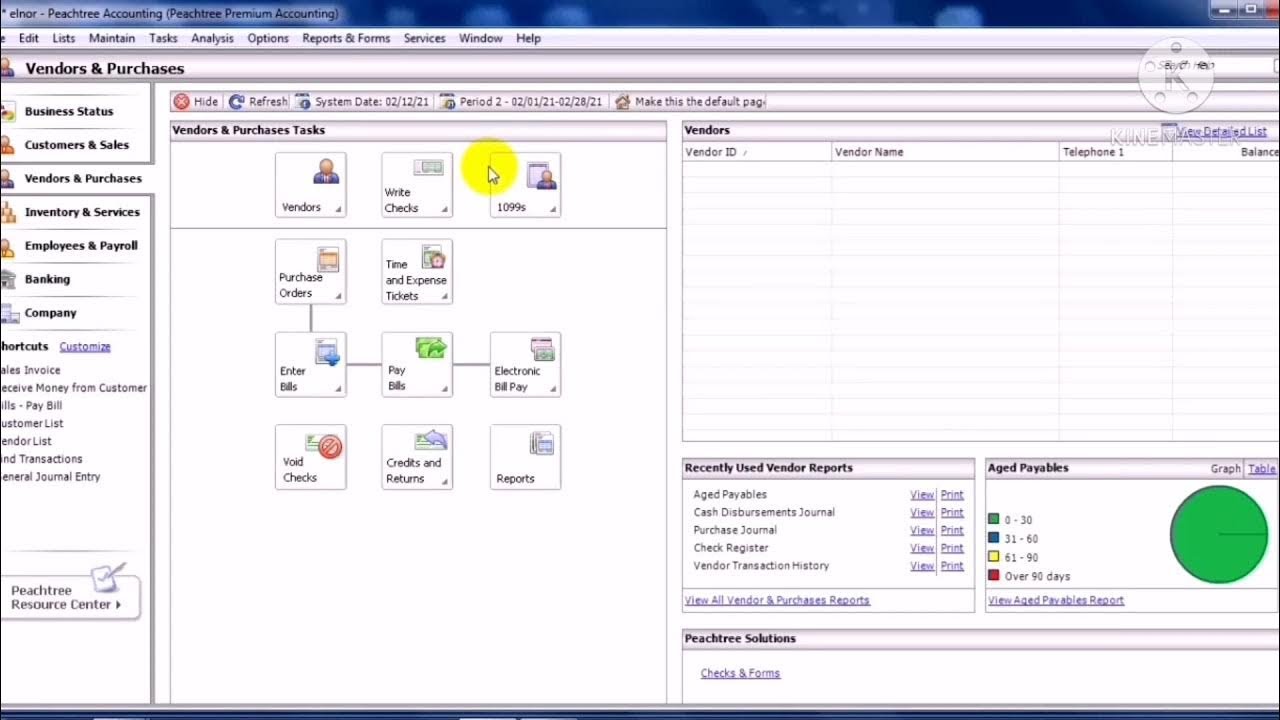Screen dimensions: 1280x720
Task: Click the green Aged Payables pie chart
Action: tap(1219, 534)
